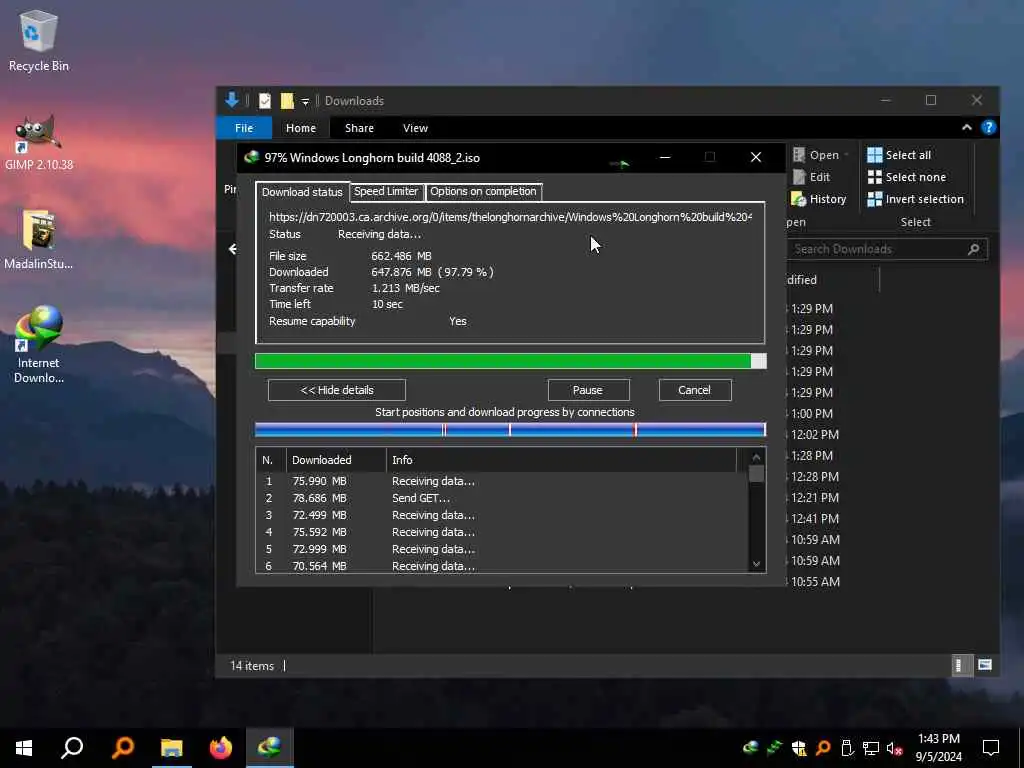Image resolution: width=1024 pixels, height=768 pixels.
Task: Open Internet Download Manager desktop shortcut
Action: pos(39,345)
